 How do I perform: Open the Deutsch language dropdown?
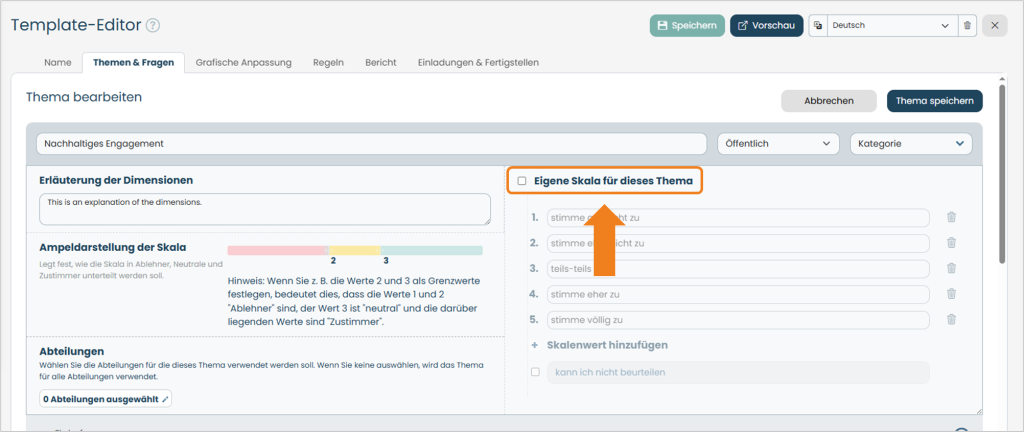point(892,25)
